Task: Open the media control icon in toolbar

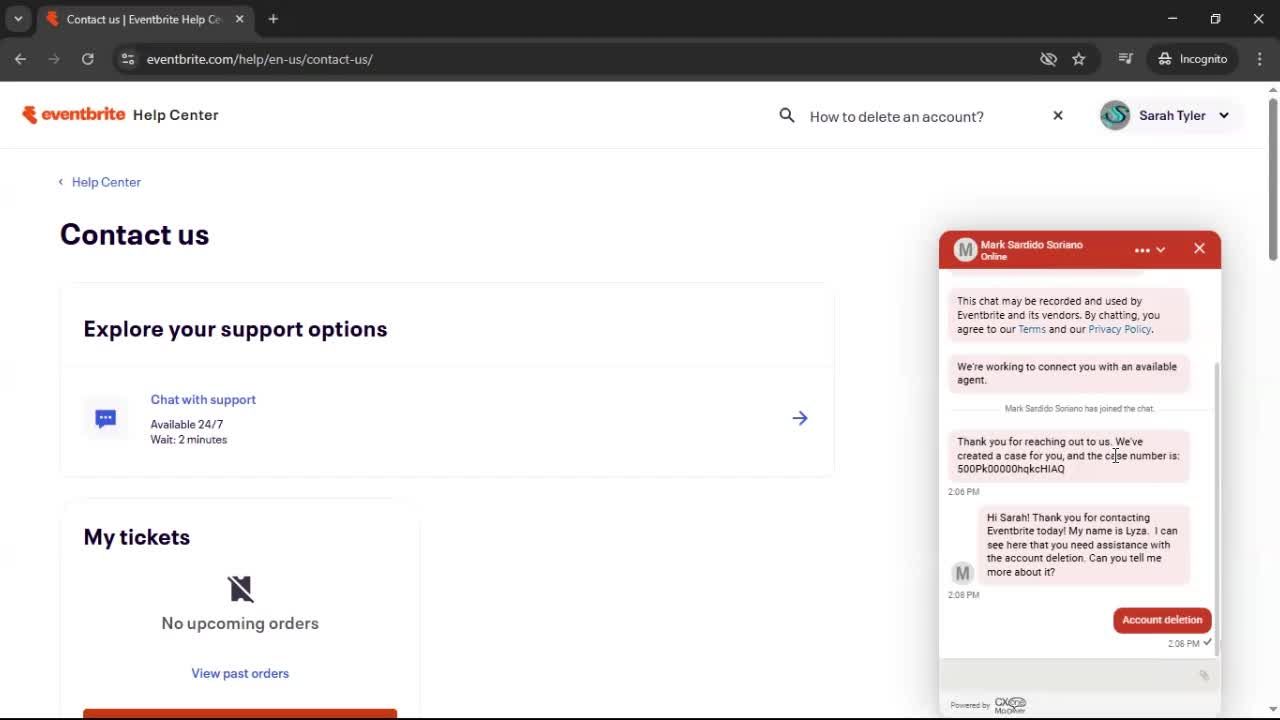Action: (1126, 59)
